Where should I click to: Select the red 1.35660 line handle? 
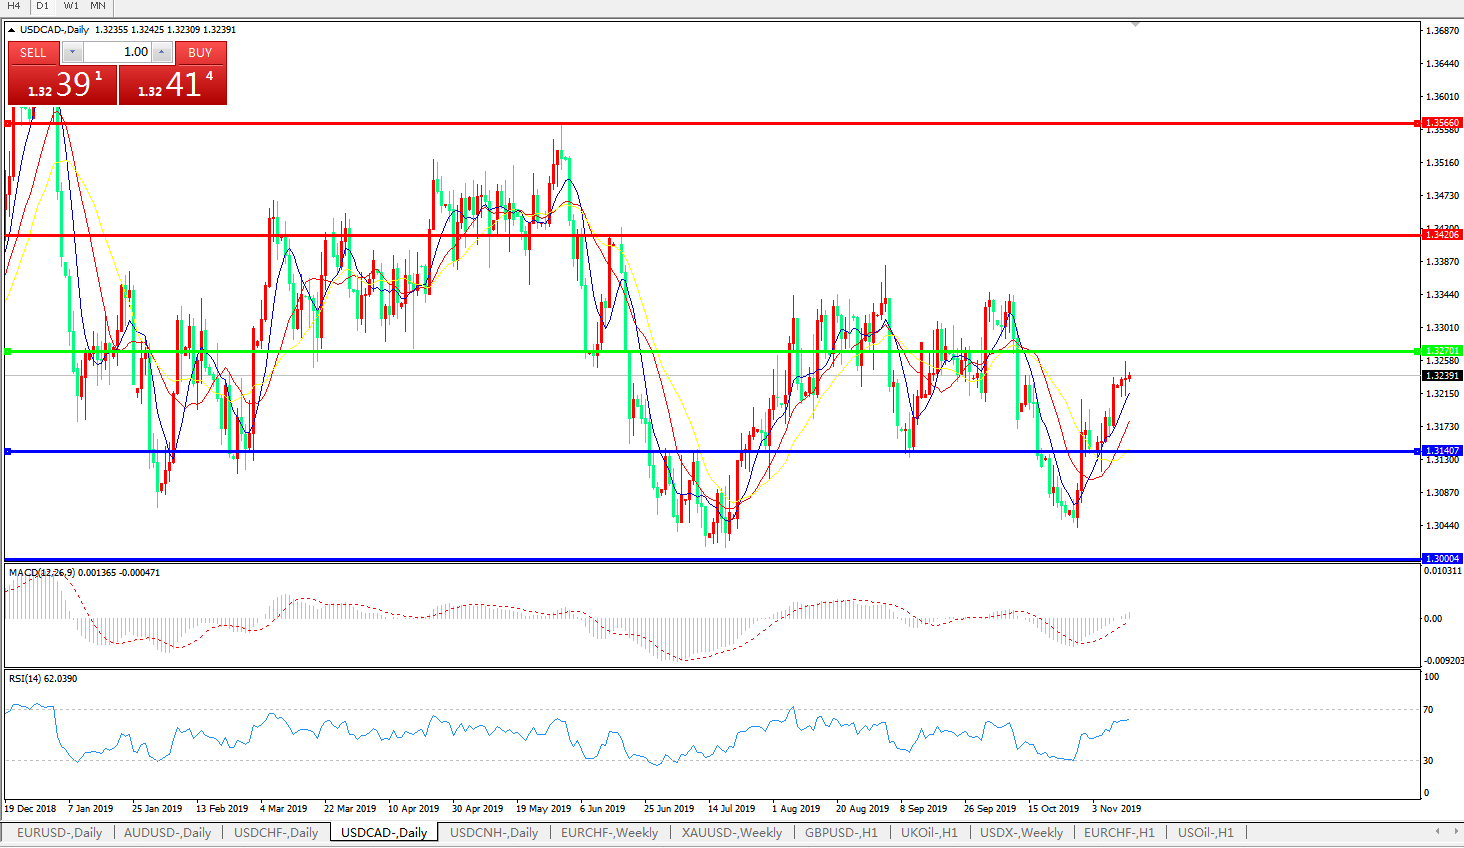pos(8,123)
